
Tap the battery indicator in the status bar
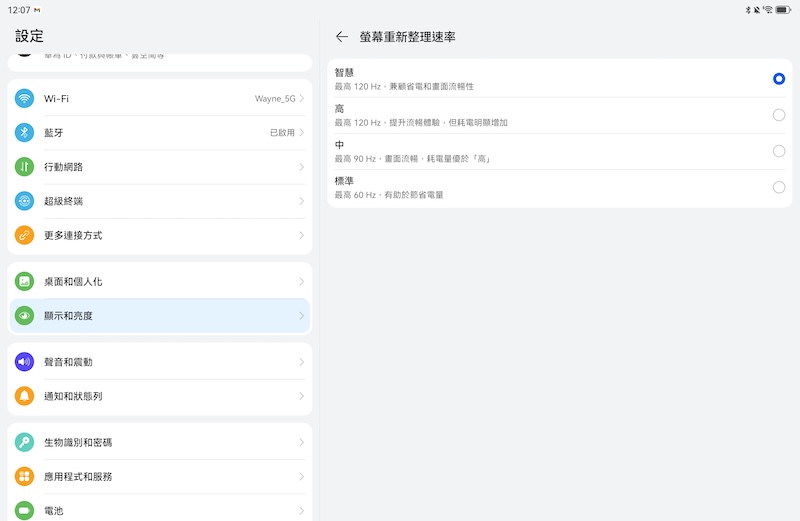pos(783,10)
